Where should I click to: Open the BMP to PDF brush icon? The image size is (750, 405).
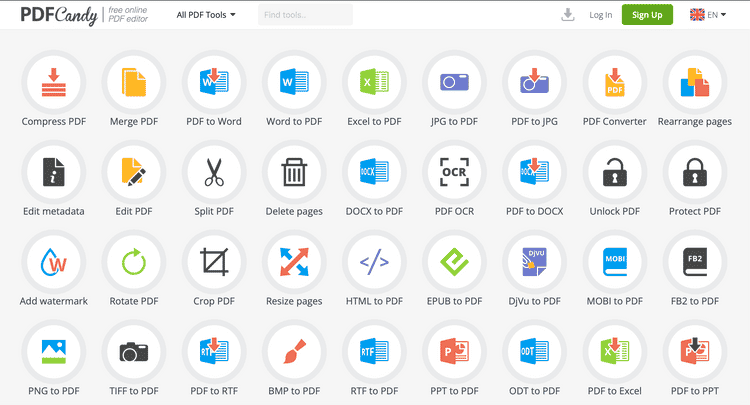click(x=294, y=352)
